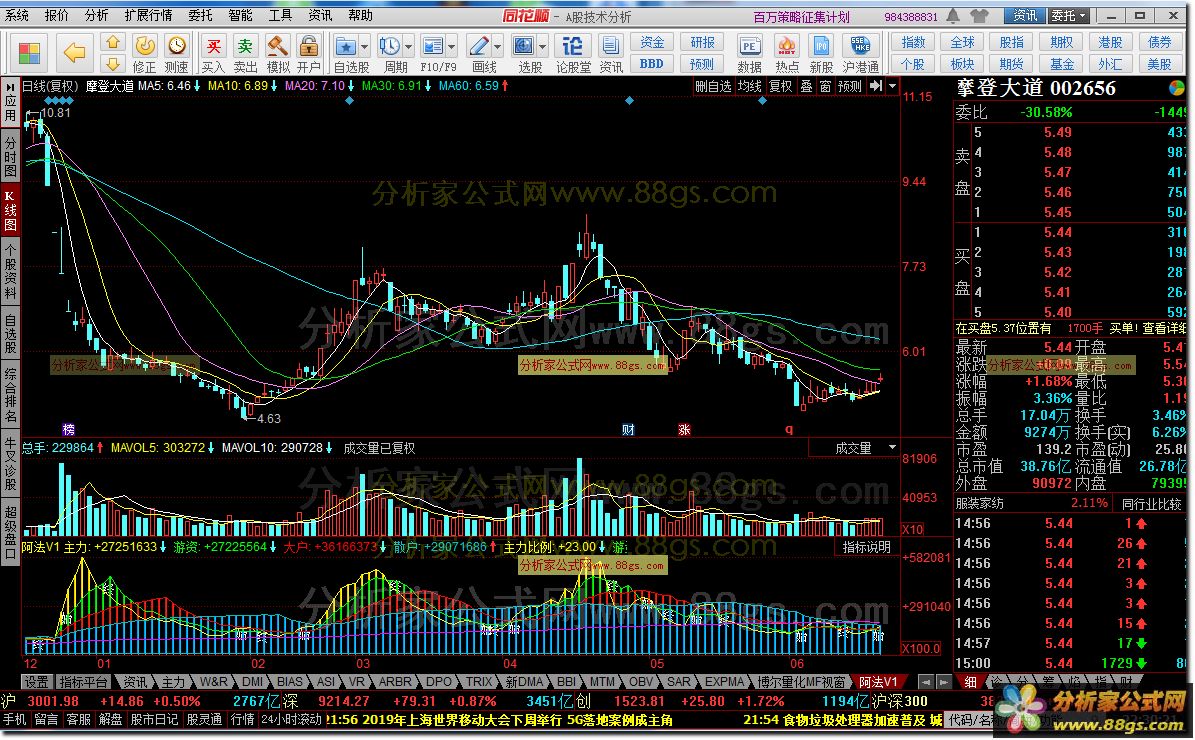Screen dimensions: 1195x740
Task: Open the 沪港通 SSE-HKE icon
Action: pyautogui.click(x=860, y=46)
